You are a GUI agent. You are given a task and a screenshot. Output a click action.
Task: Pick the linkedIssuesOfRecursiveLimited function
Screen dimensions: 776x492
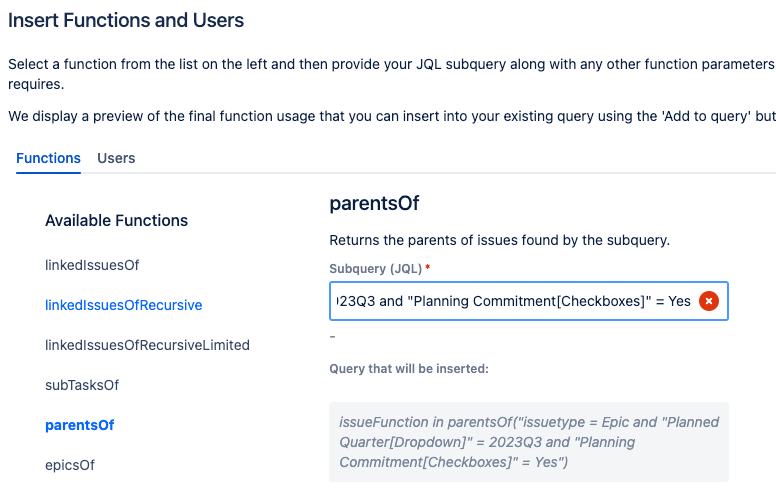pos(147,345)
